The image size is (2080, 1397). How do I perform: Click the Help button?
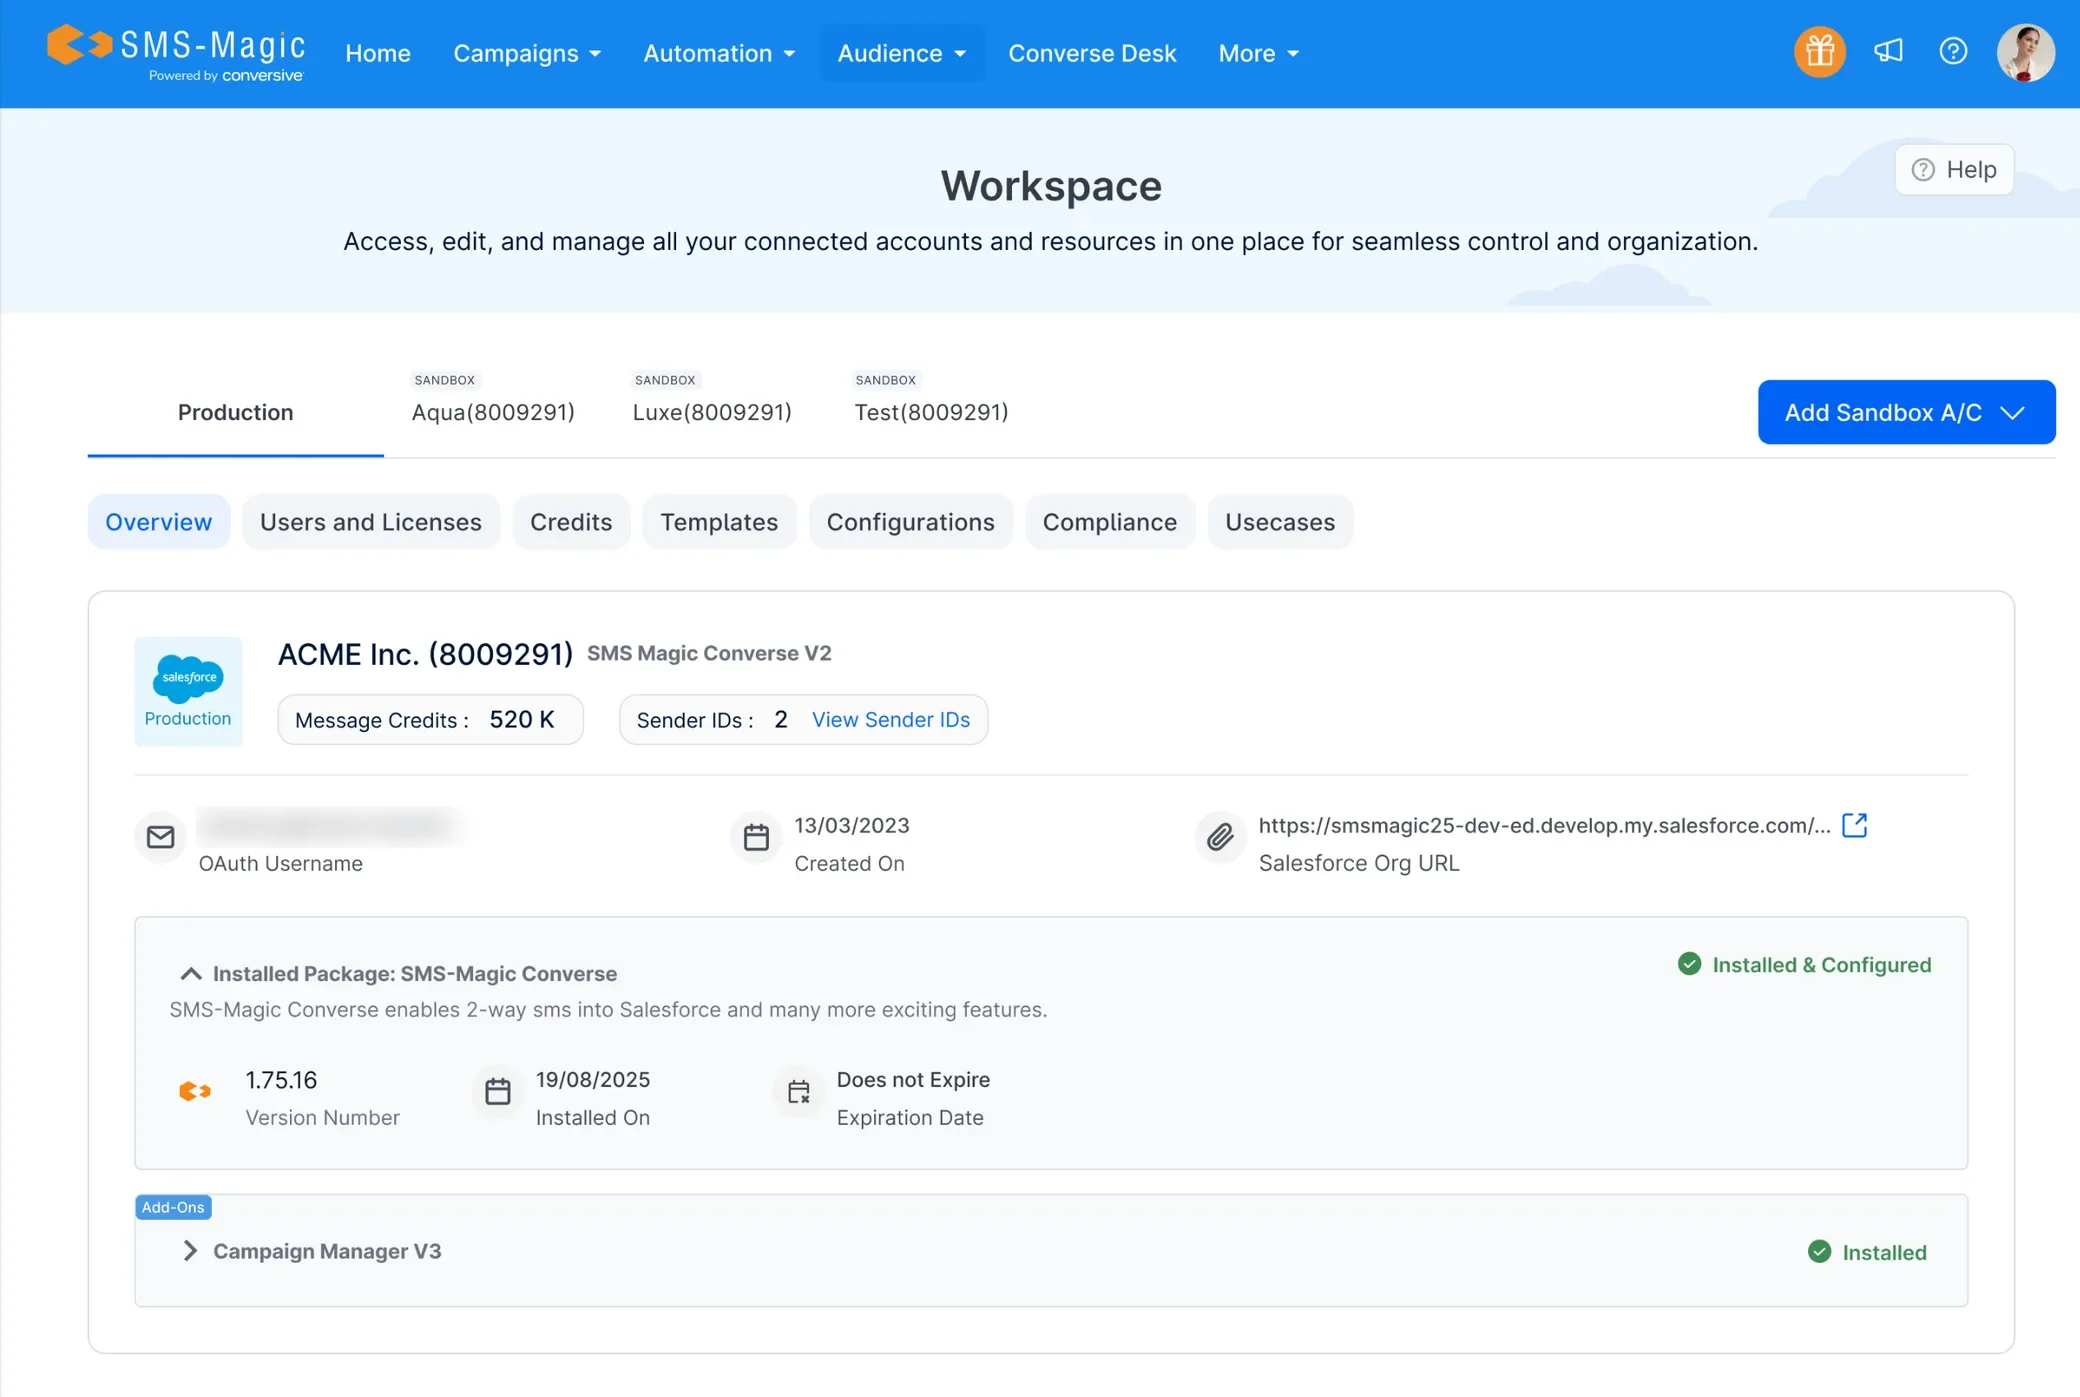click(x=1953, y=170)
